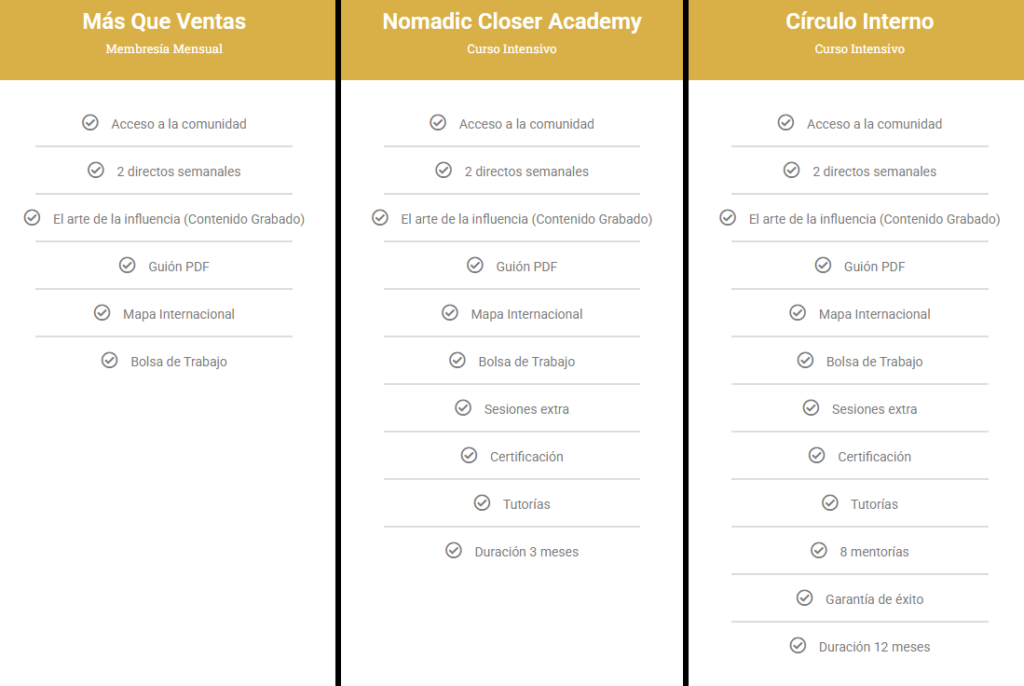Viewport: 1024px width, 686px height.
Task: Click 2 directos semanales text in Círculo Interno
Action: click(x=874, y=171)
